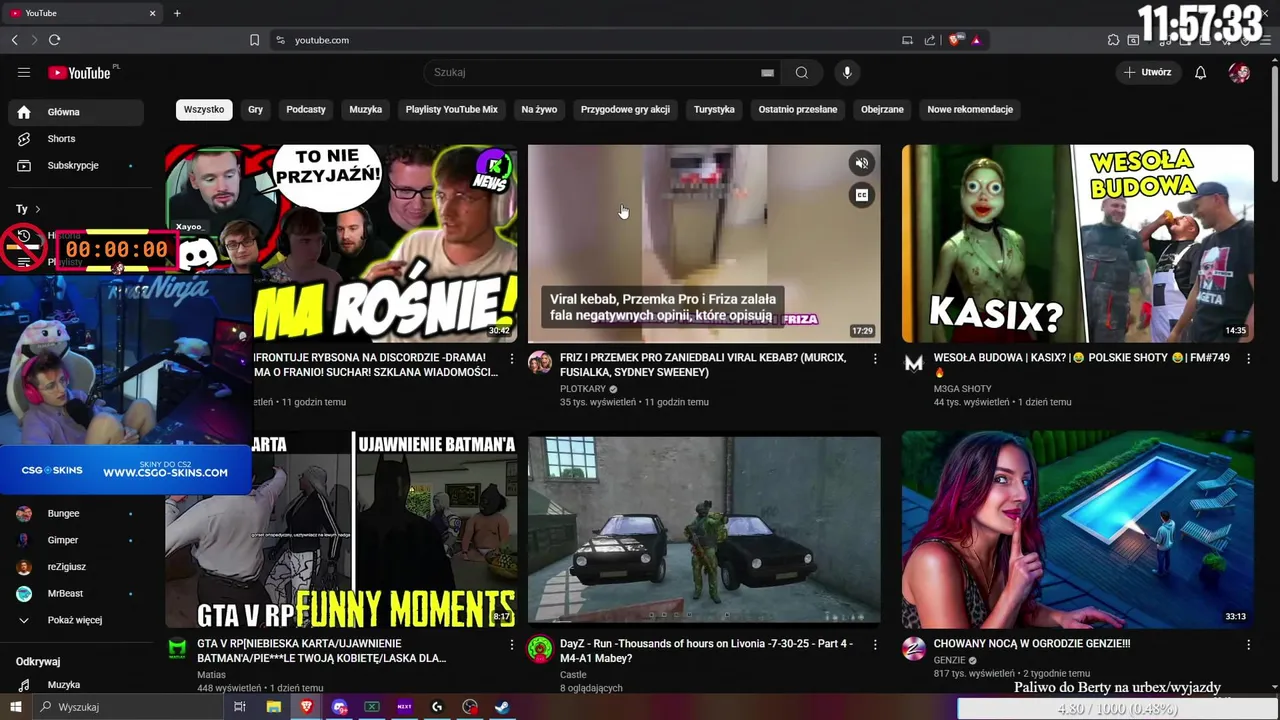The width and height of the screenshot is (1280, 720).
Task: Go back with the browser back arrow
Action: click(x=14, y=40)
